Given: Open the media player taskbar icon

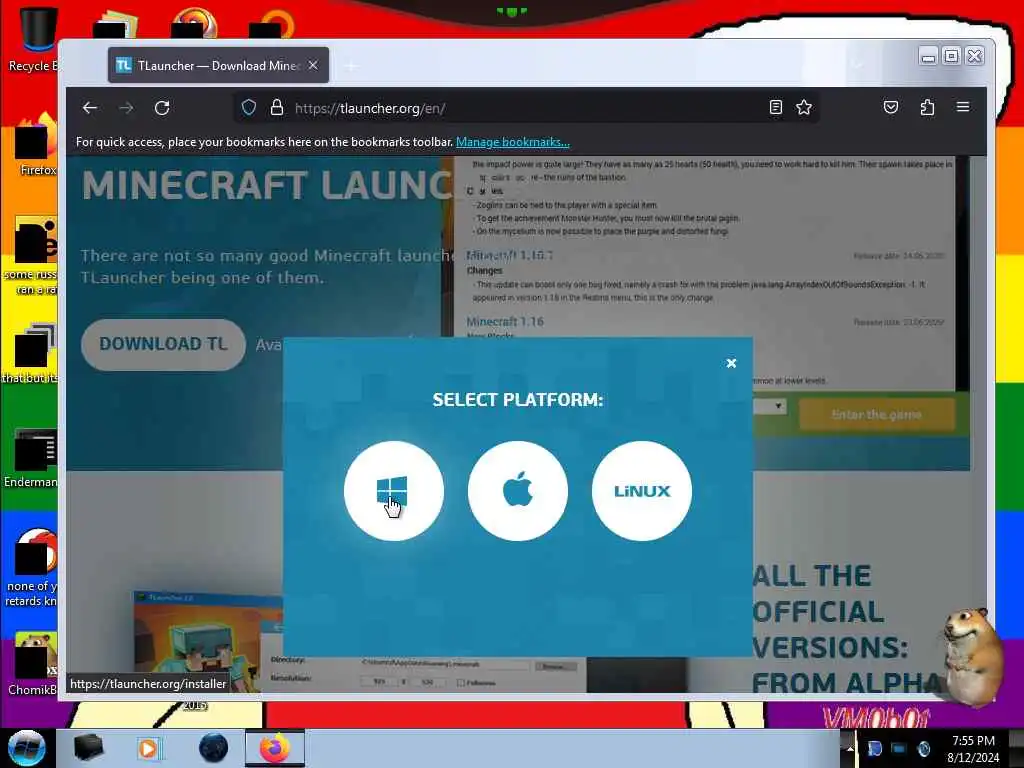Looking at the screenshot, I should pyautogui.click(x=148, y=748).
